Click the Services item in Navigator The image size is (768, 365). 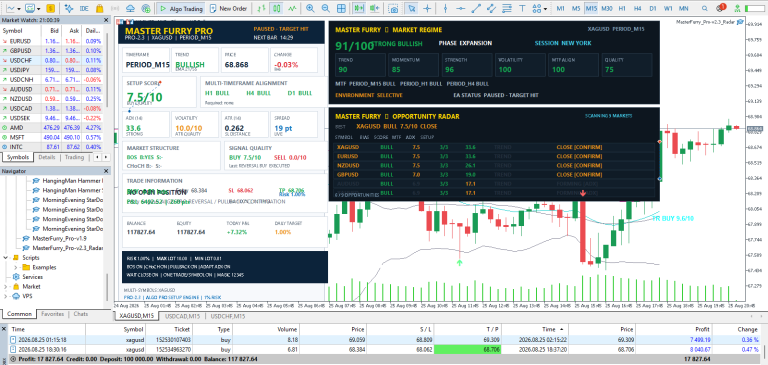[x=33, y=277]
